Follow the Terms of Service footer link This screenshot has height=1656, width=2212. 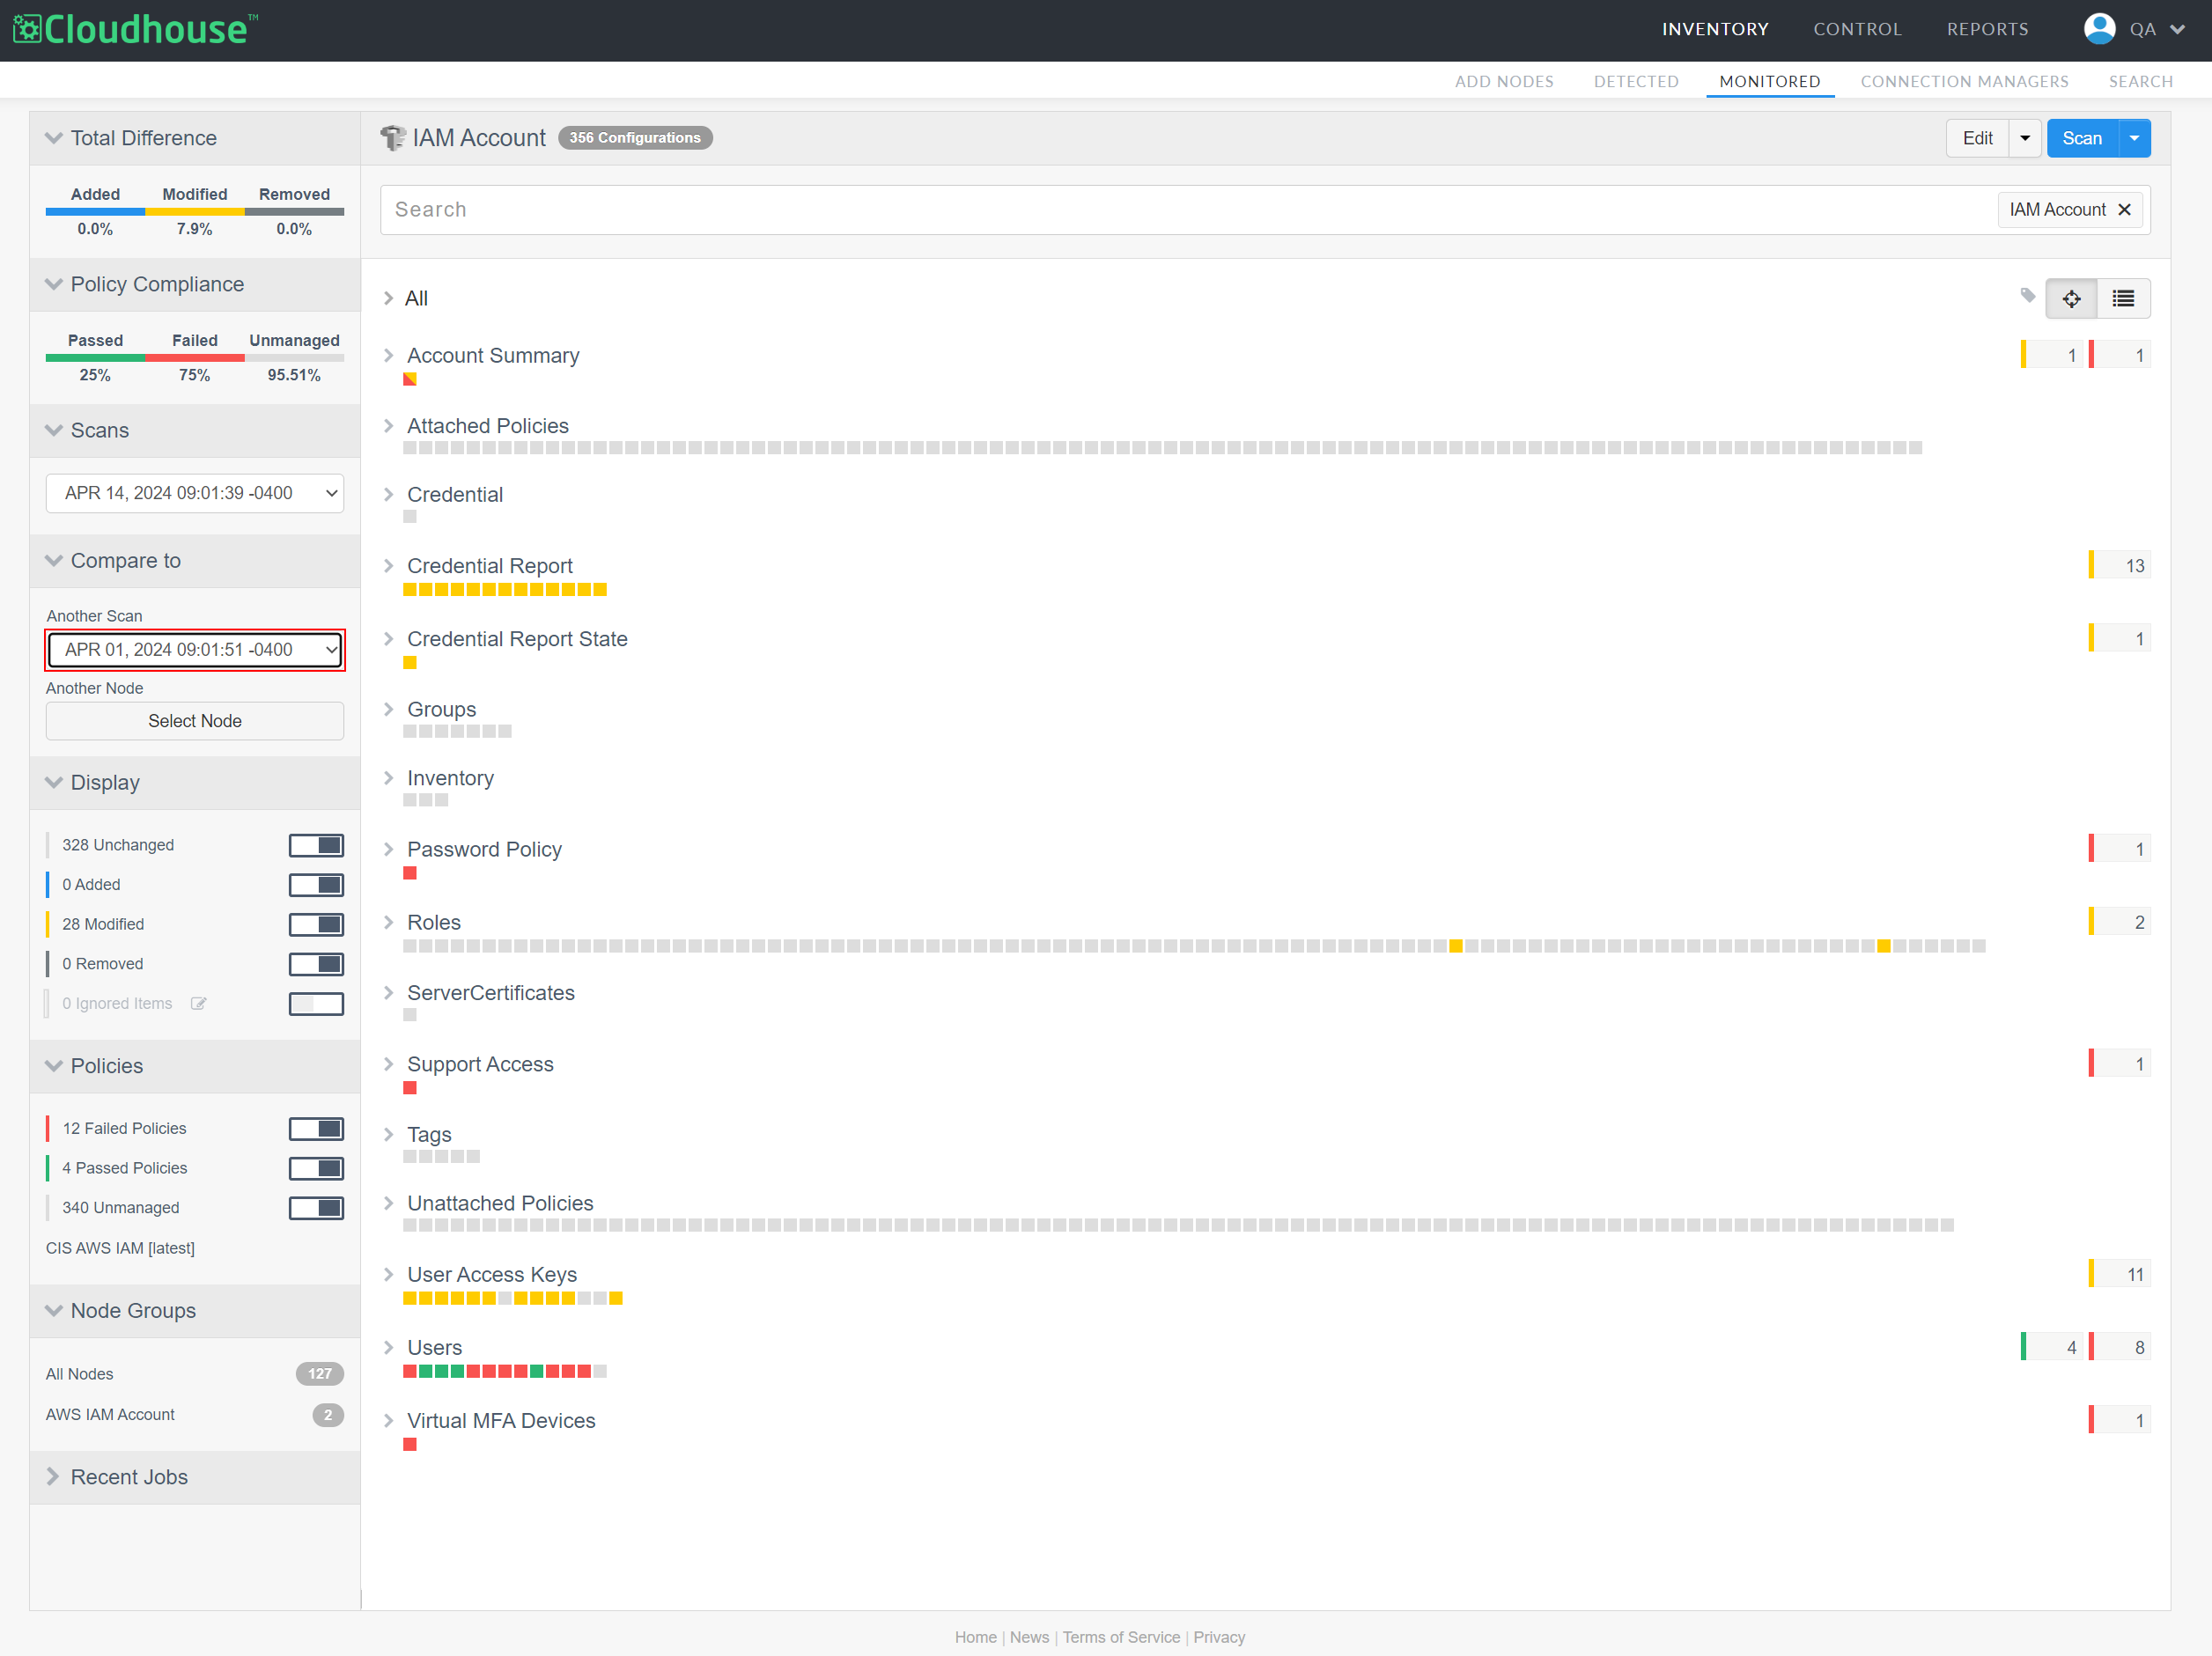click(x=1121, y=1637)
